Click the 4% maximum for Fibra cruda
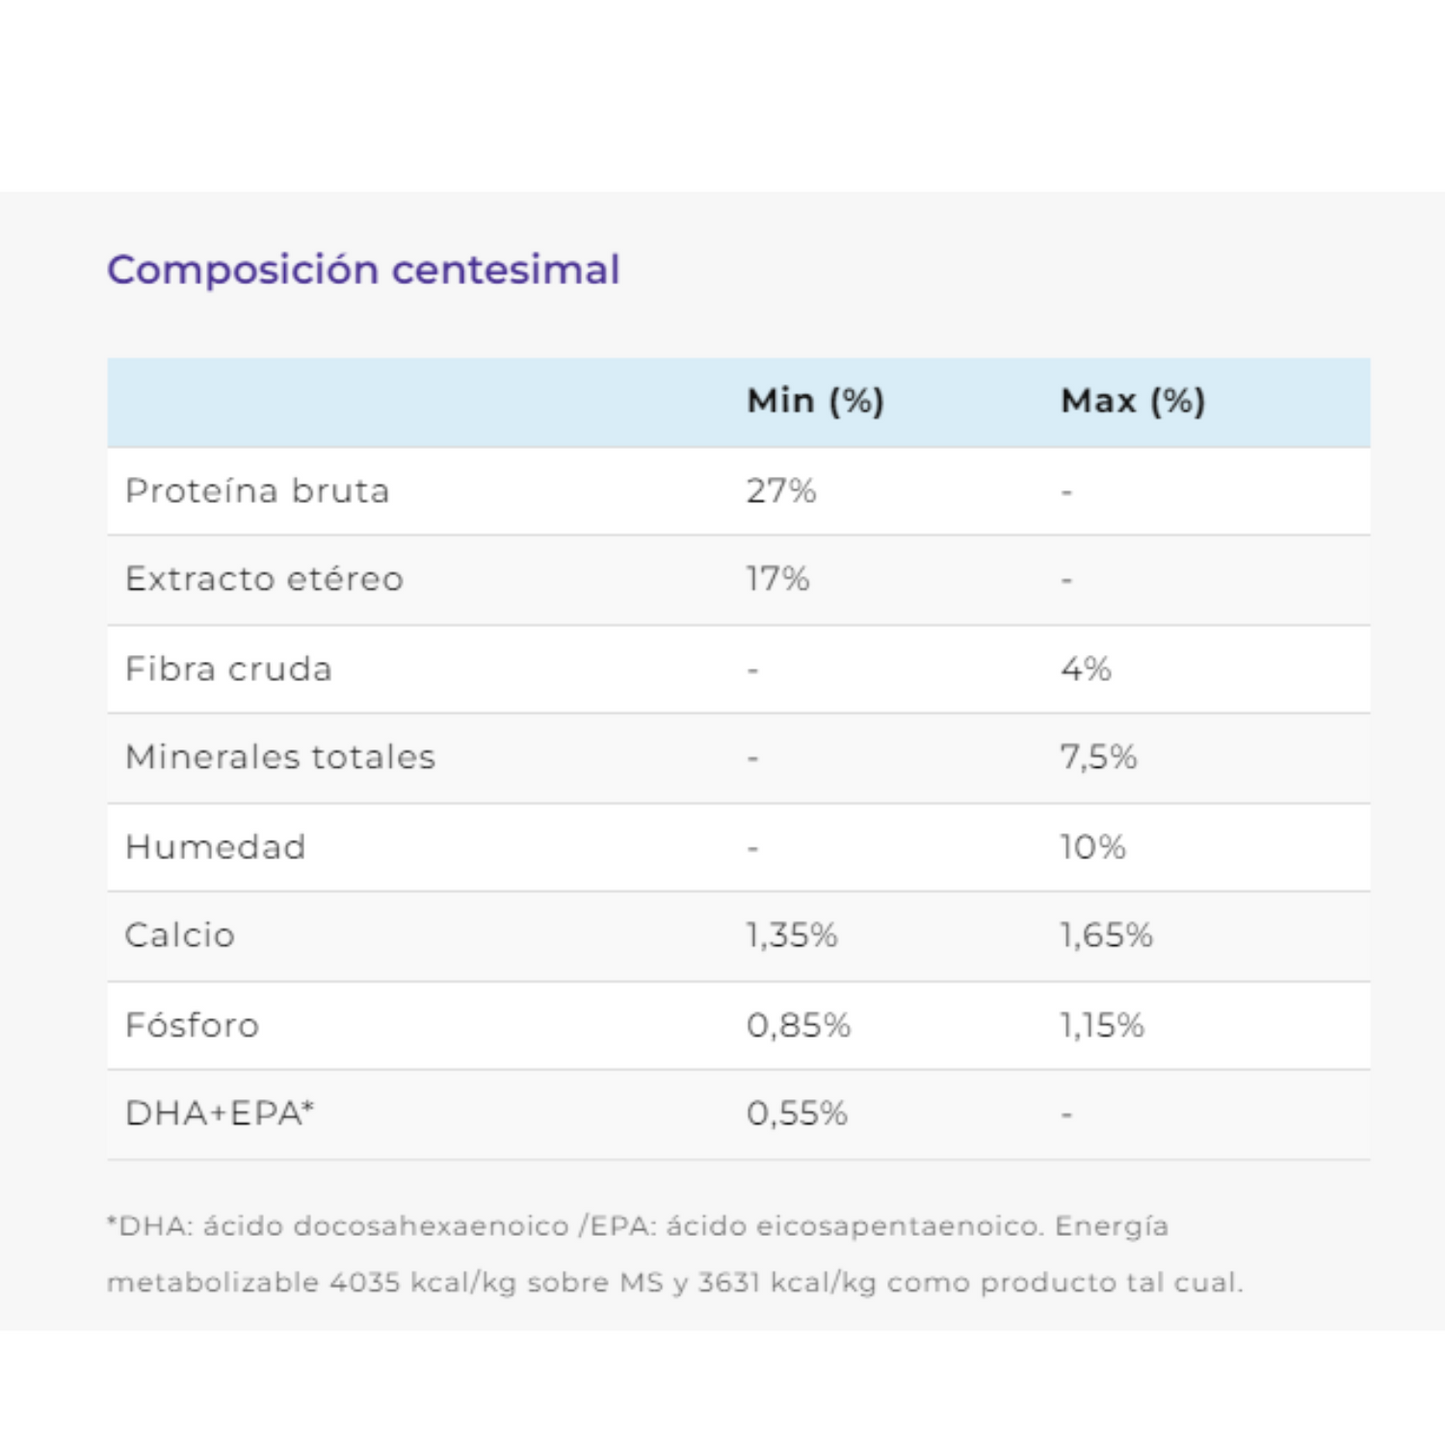The width and height of the screenshot is (1445, 1445). click(x=1086, y=669)
